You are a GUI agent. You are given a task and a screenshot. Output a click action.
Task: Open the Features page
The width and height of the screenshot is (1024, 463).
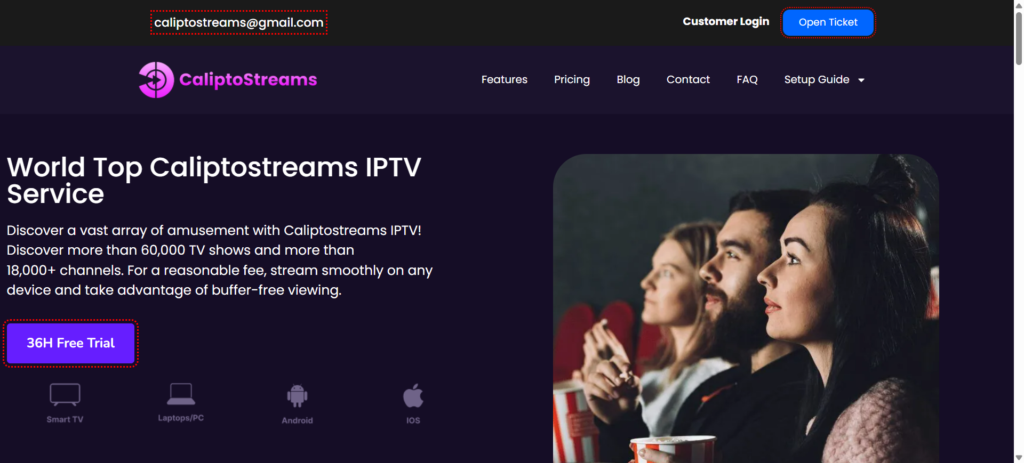[504, 80]
